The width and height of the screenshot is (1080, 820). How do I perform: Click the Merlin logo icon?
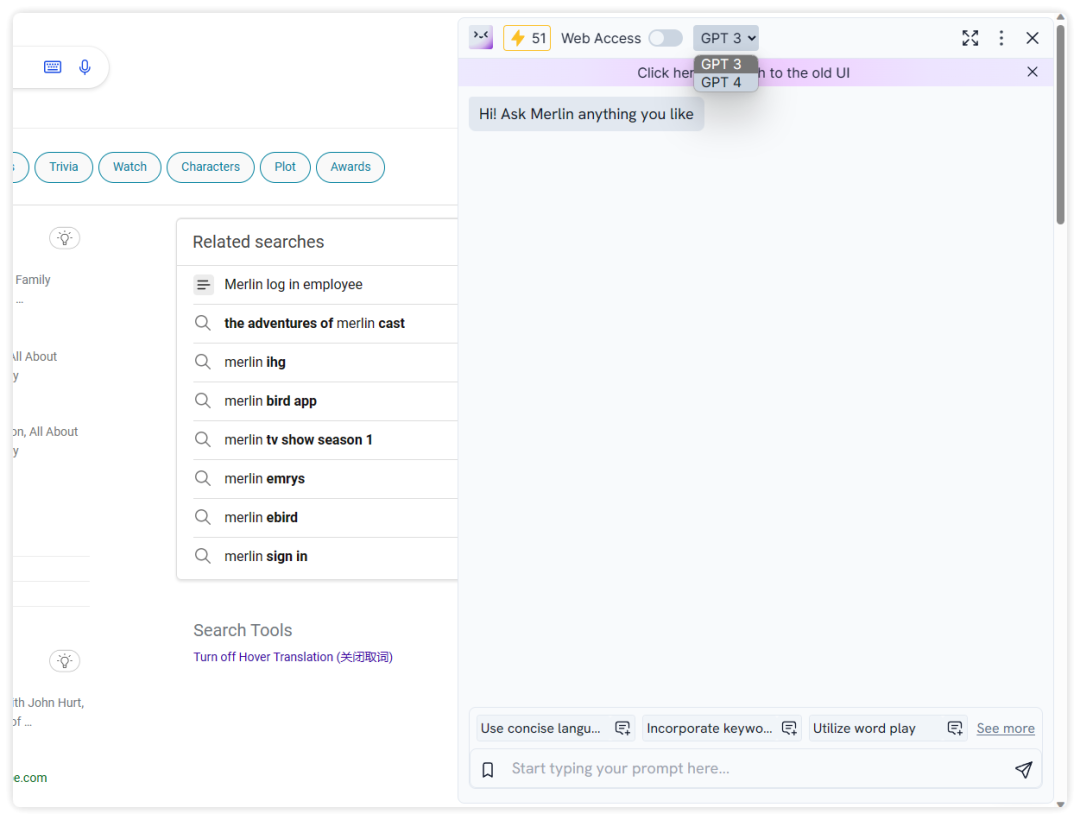click(481, 37)
